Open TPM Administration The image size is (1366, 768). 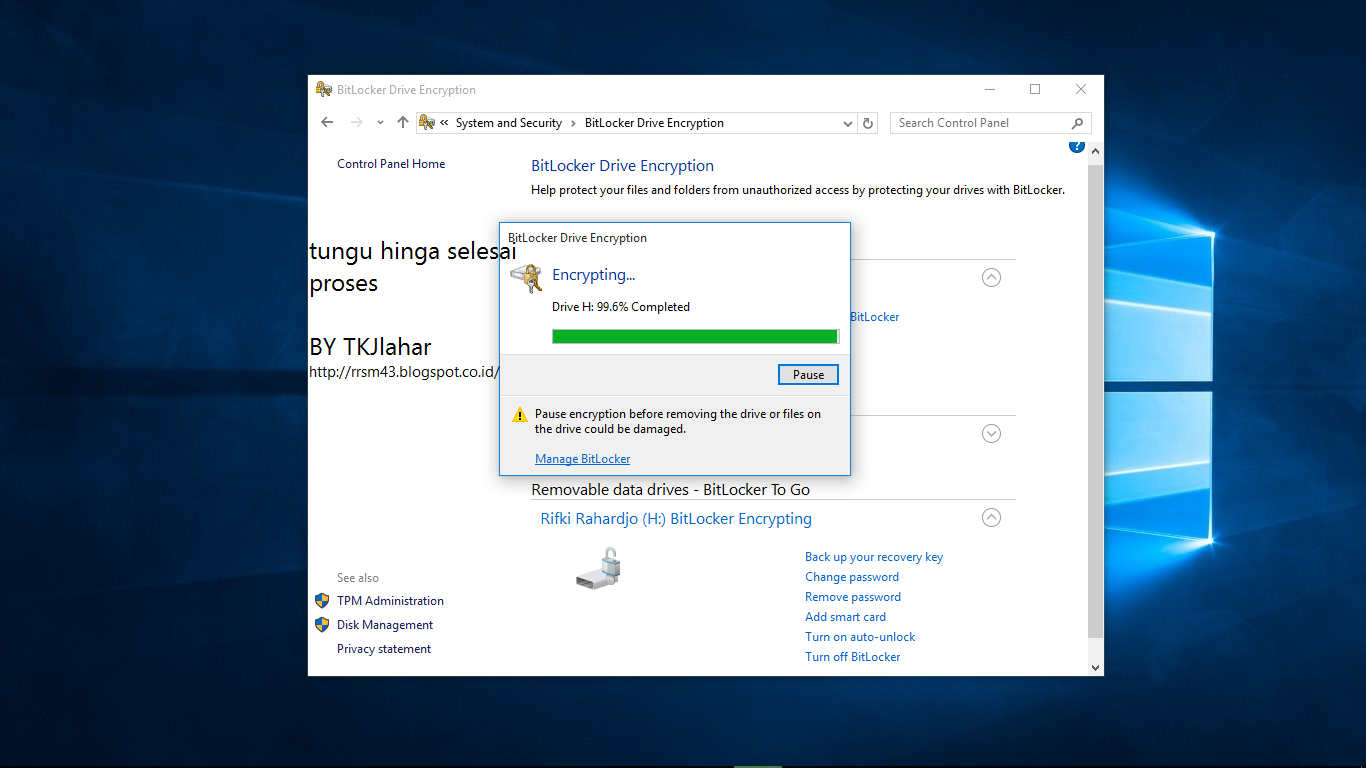(390, 601)
